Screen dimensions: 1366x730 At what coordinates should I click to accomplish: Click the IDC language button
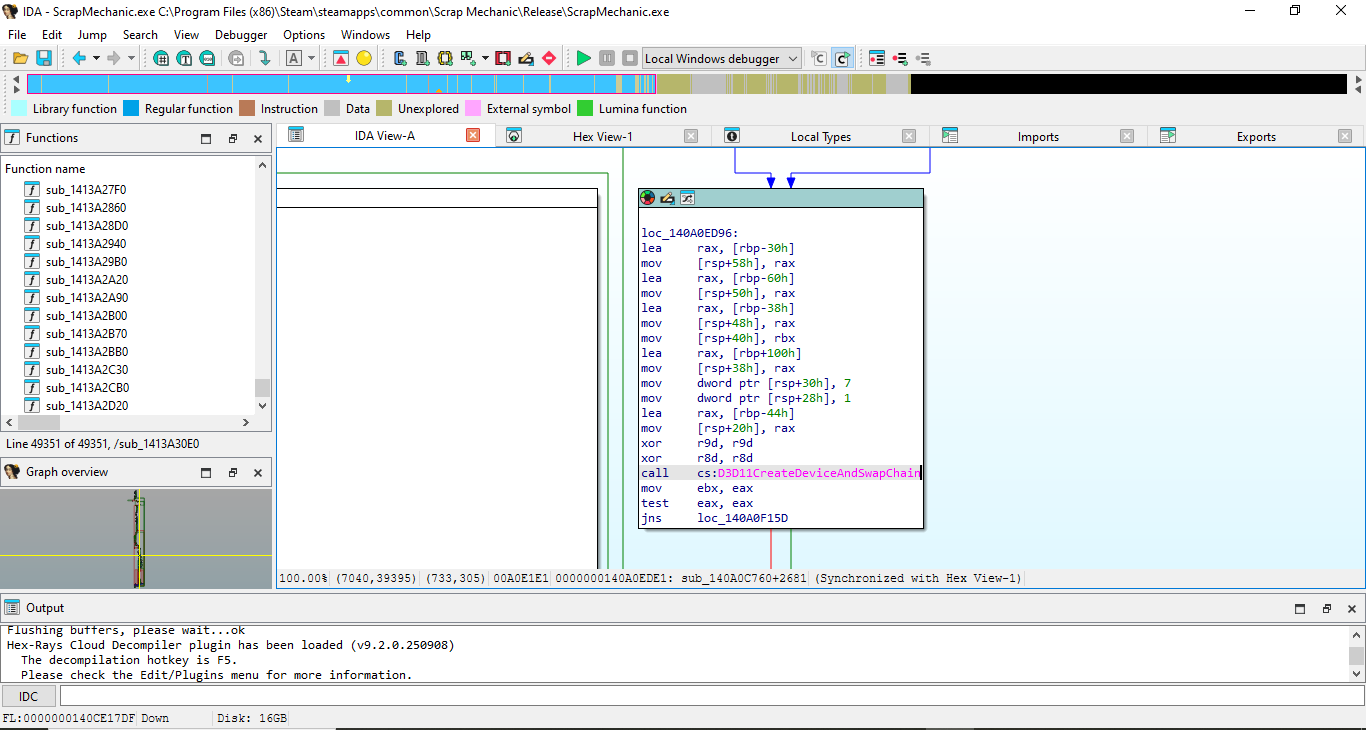tap(29, 695)
